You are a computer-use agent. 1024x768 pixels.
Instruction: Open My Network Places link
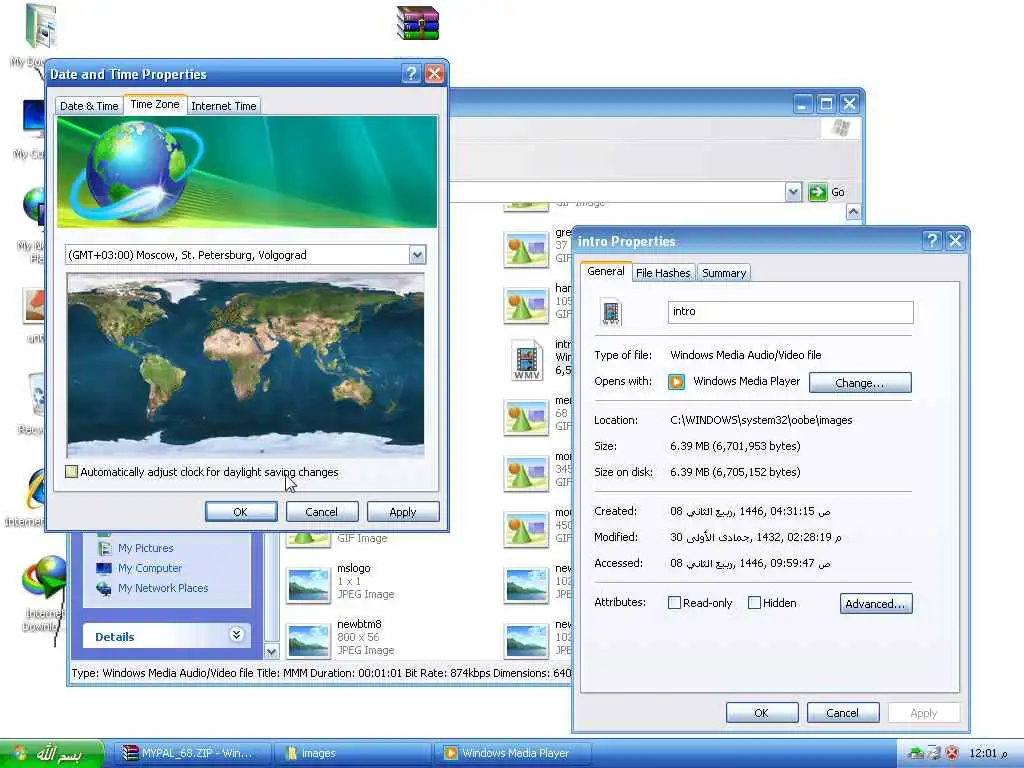(x=163, y=588)
